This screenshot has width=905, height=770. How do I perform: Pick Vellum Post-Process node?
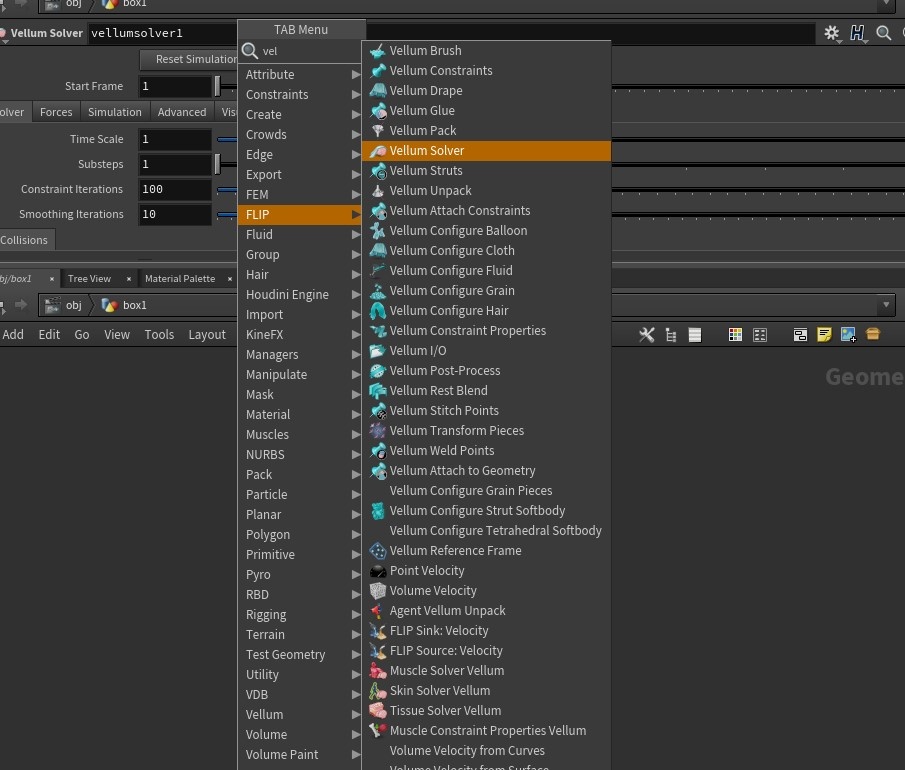point(486,371)
